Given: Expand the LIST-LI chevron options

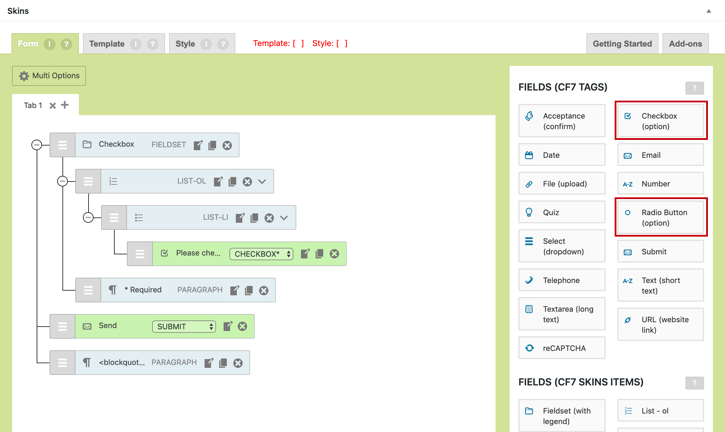Looking at the screenshot, I should tap(284, 218).
